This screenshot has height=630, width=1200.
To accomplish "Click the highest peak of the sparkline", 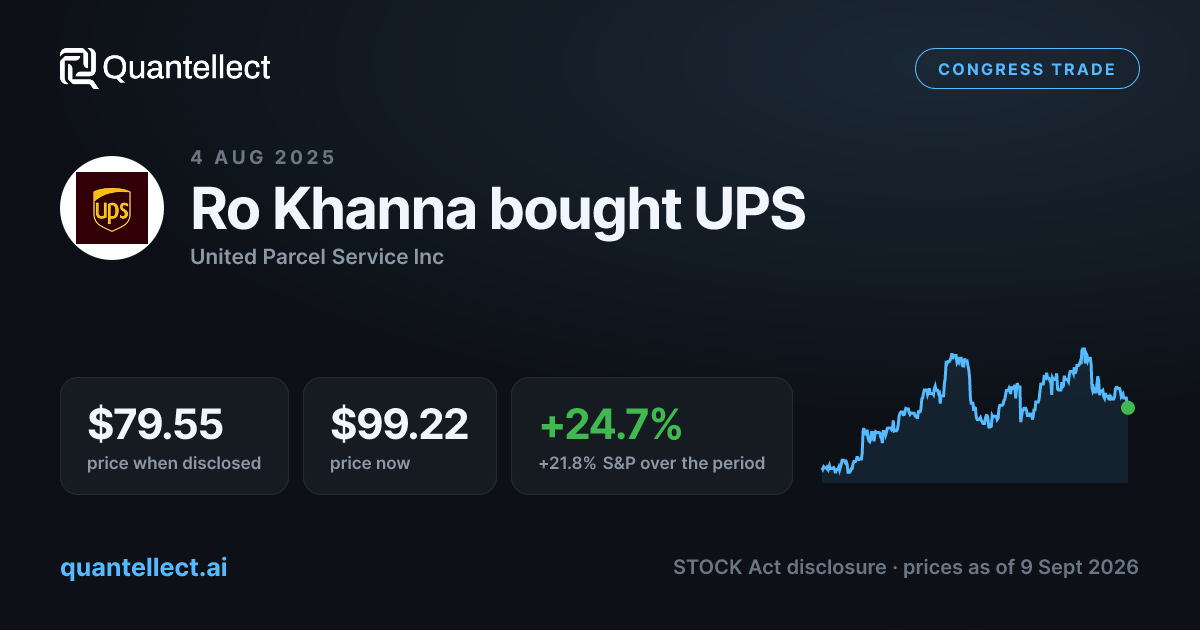I will [x=1084, y=351].
